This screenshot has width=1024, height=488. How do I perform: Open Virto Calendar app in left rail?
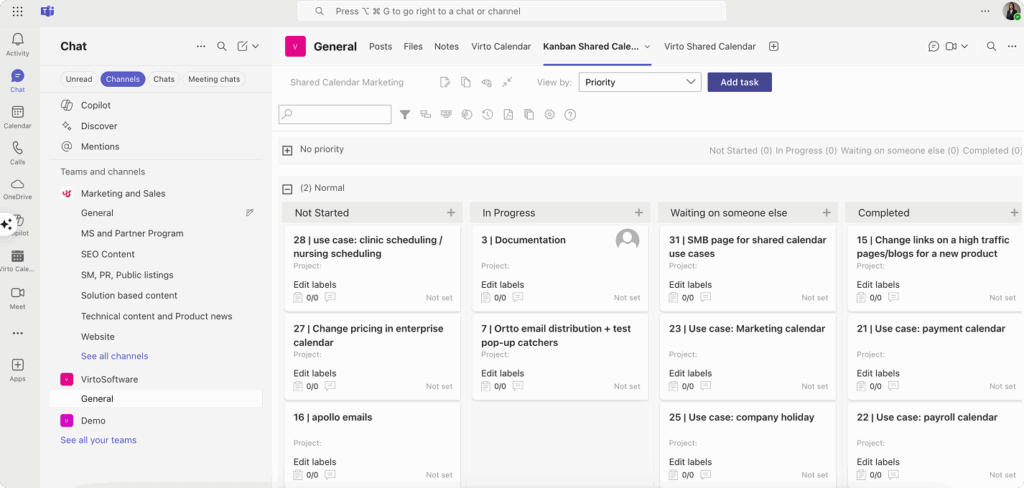[18, 261]
